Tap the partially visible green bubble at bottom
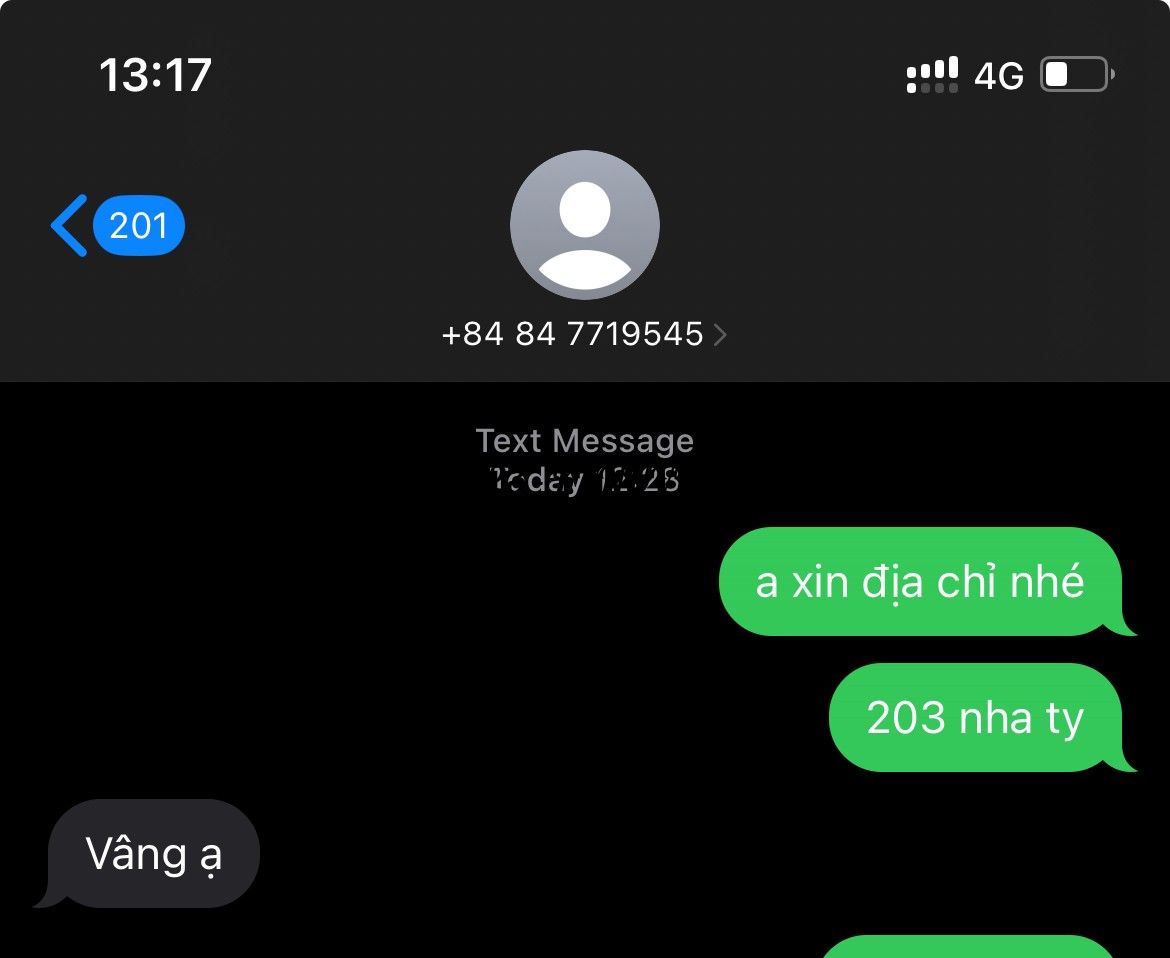 point(968,946)
